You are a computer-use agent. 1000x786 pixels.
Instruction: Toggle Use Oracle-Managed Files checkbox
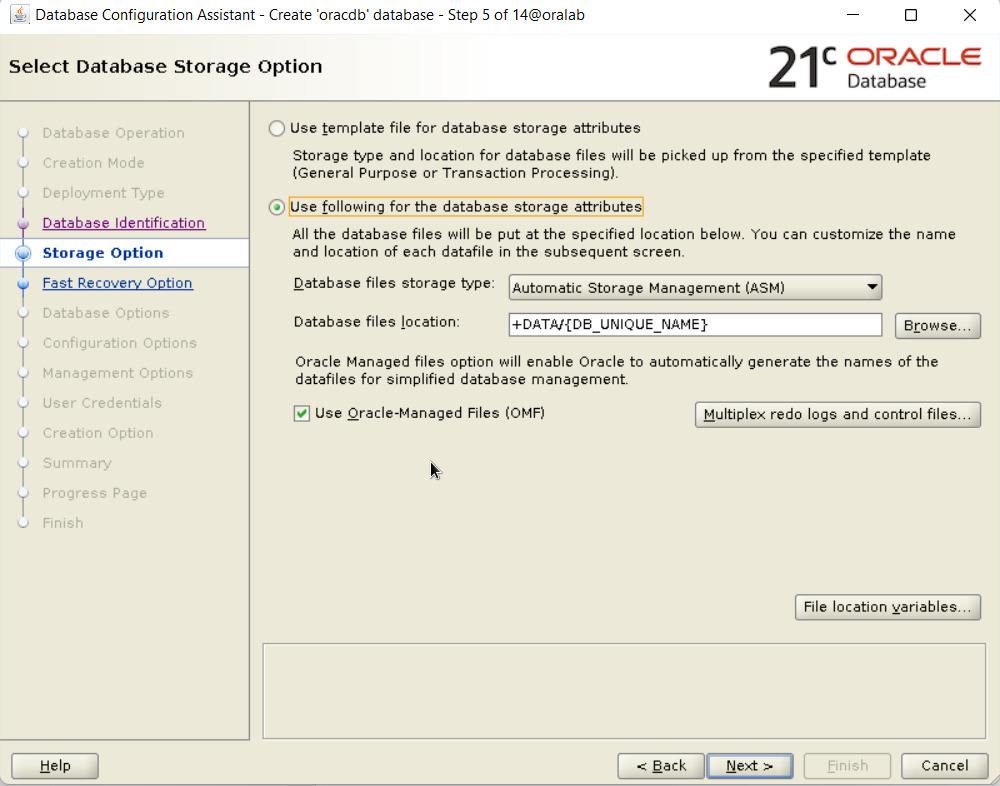(302, 413)
